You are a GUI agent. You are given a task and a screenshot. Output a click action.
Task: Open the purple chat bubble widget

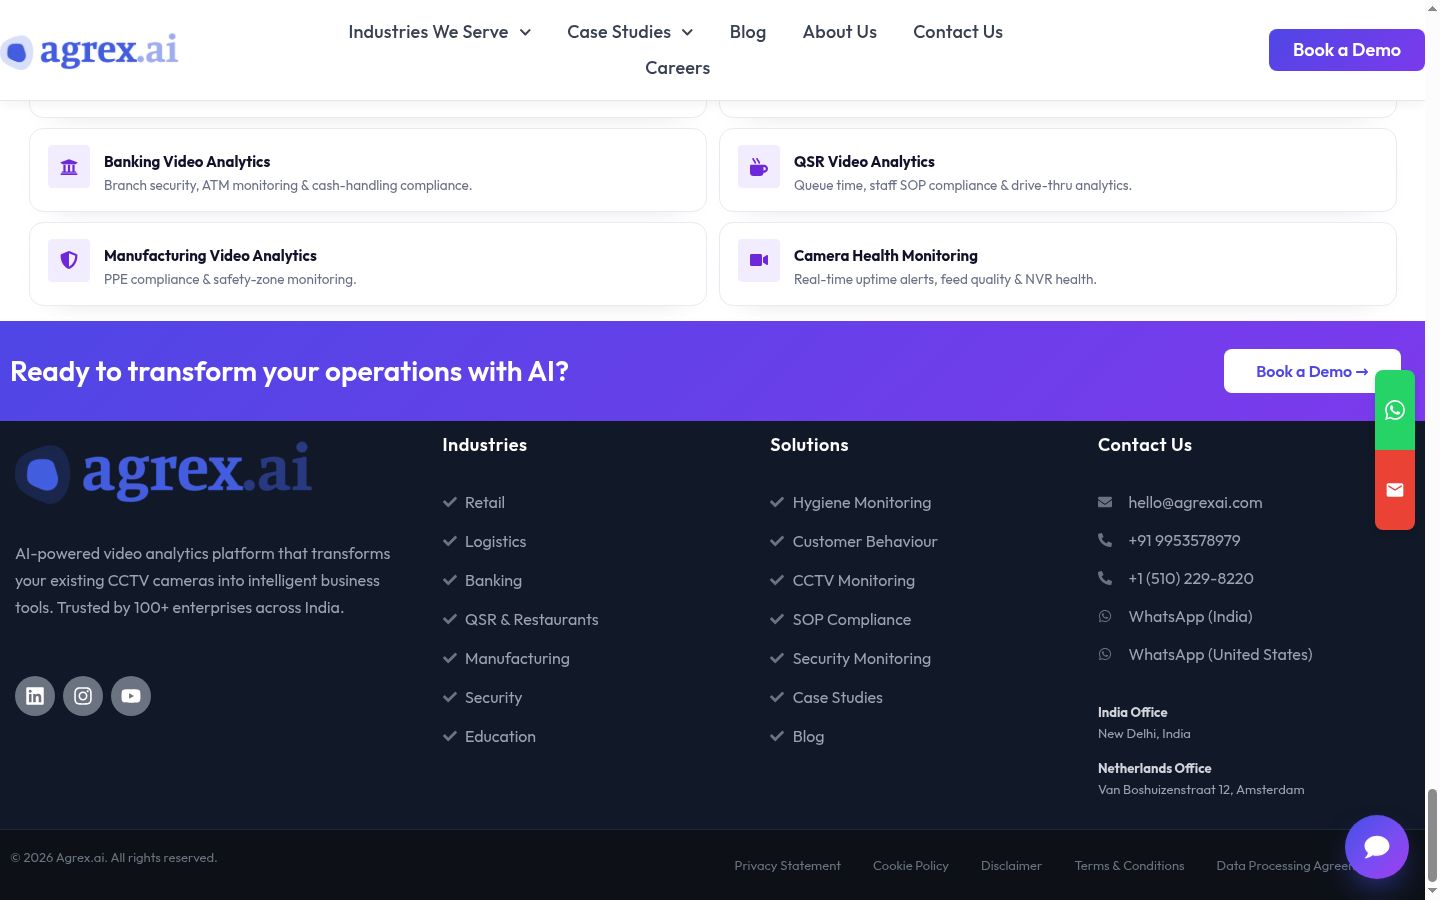[x=1377, y=847]
